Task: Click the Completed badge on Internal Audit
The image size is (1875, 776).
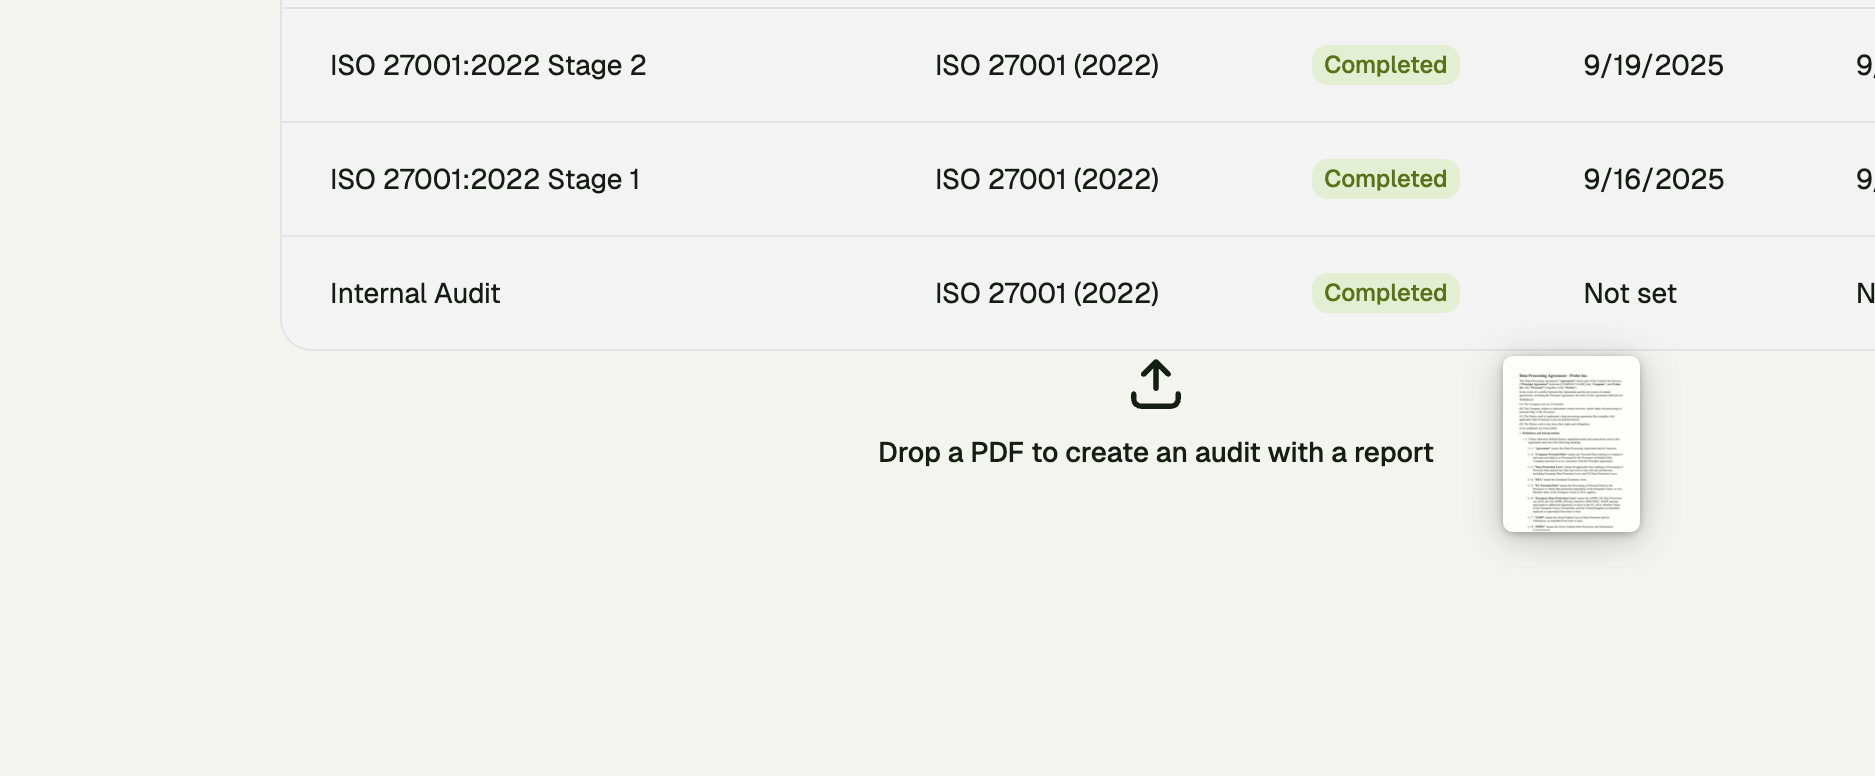Action: [1385, 292]
